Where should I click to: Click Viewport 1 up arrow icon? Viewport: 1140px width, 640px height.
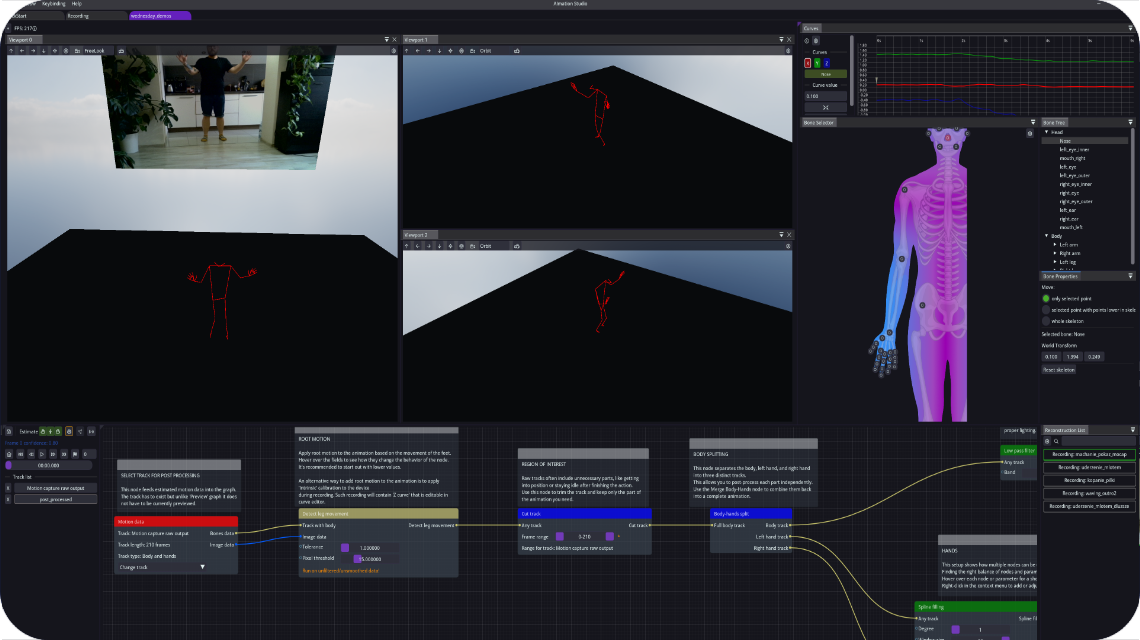(406, 51)
